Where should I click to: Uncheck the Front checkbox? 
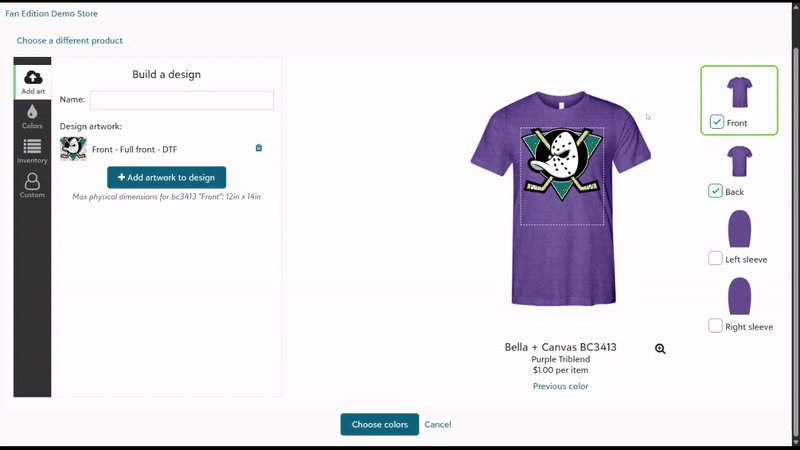(x=717, y=122)
